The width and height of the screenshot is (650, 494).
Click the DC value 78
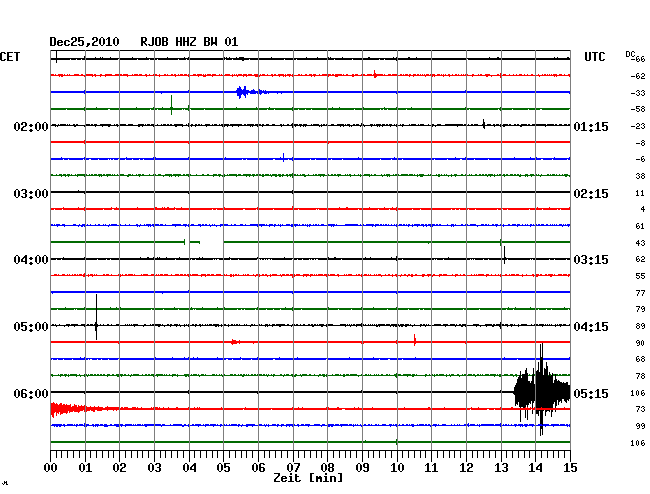640,376
